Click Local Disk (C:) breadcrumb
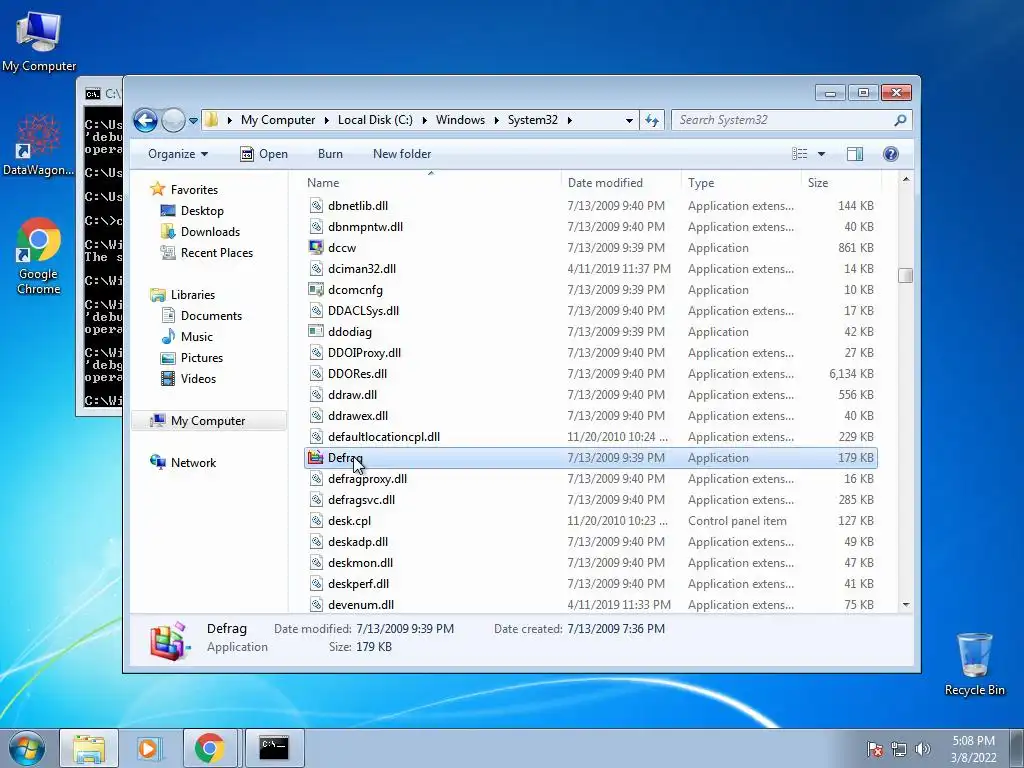1024x768 pixels. tap(375, 120)
